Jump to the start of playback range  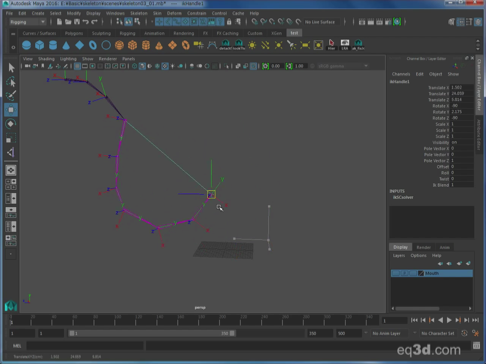coord(414,320)
